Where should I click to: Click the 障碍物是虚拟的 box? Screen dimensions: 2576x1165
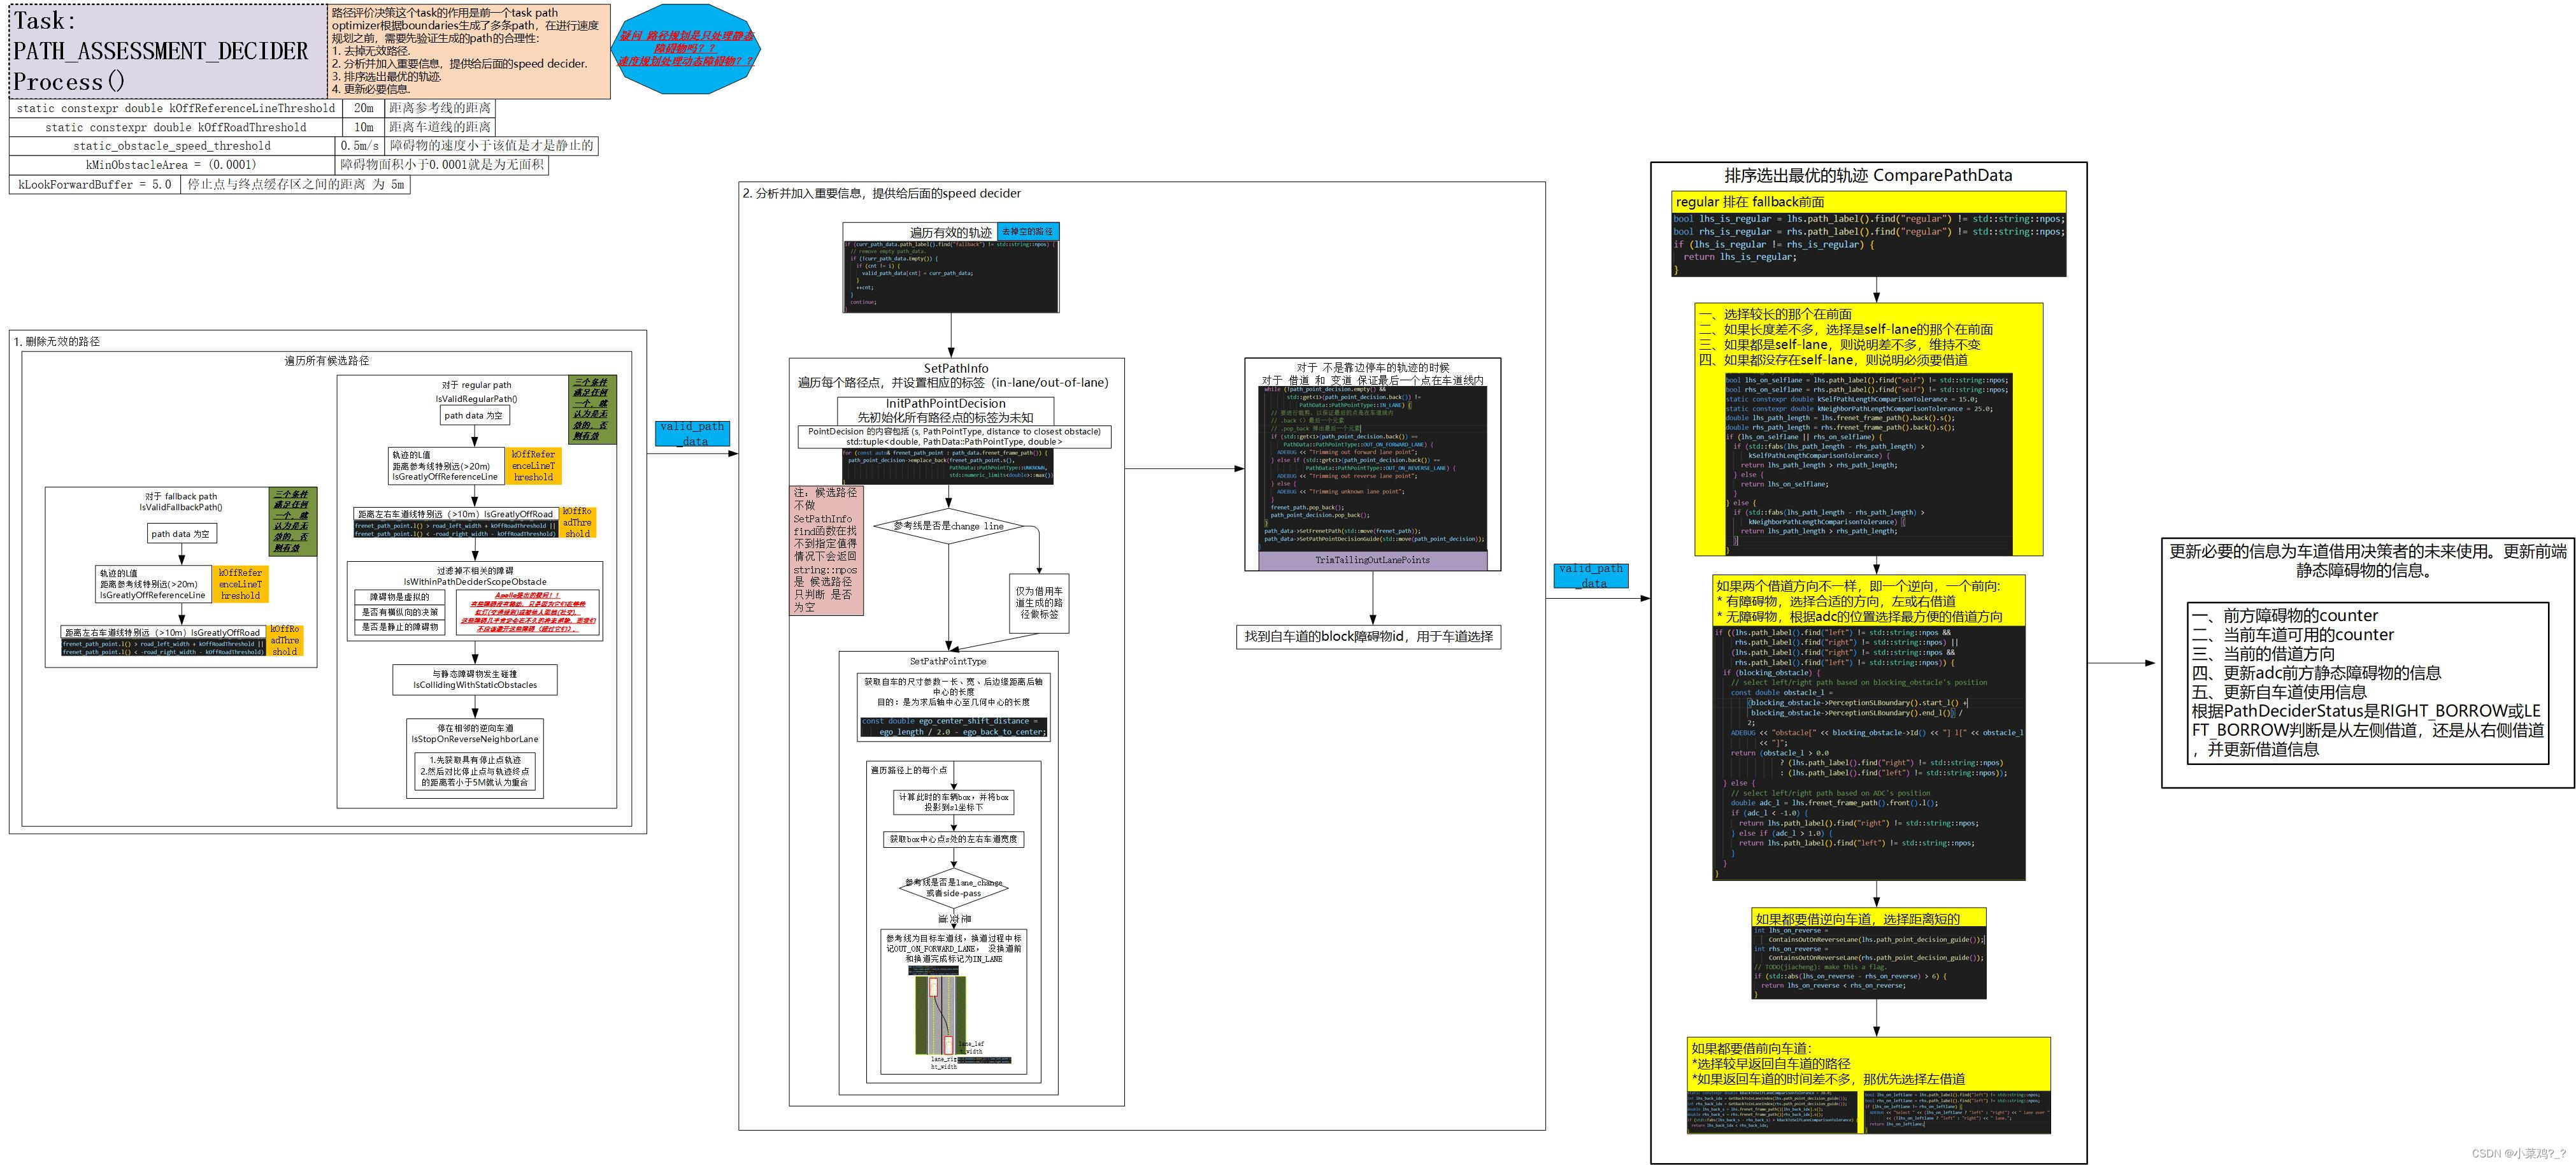pyautogui.click(x=400, y=597)
